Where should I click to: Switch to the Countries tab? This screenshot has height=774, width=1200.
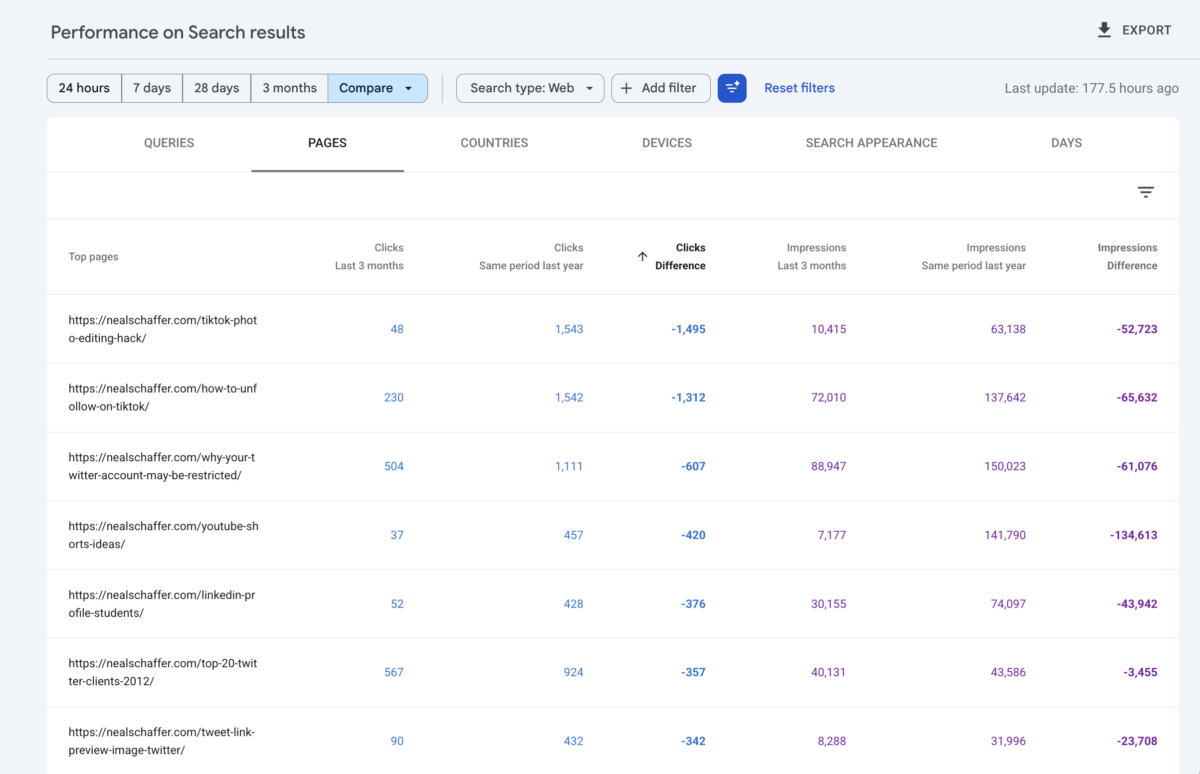[x=494, y=143]
